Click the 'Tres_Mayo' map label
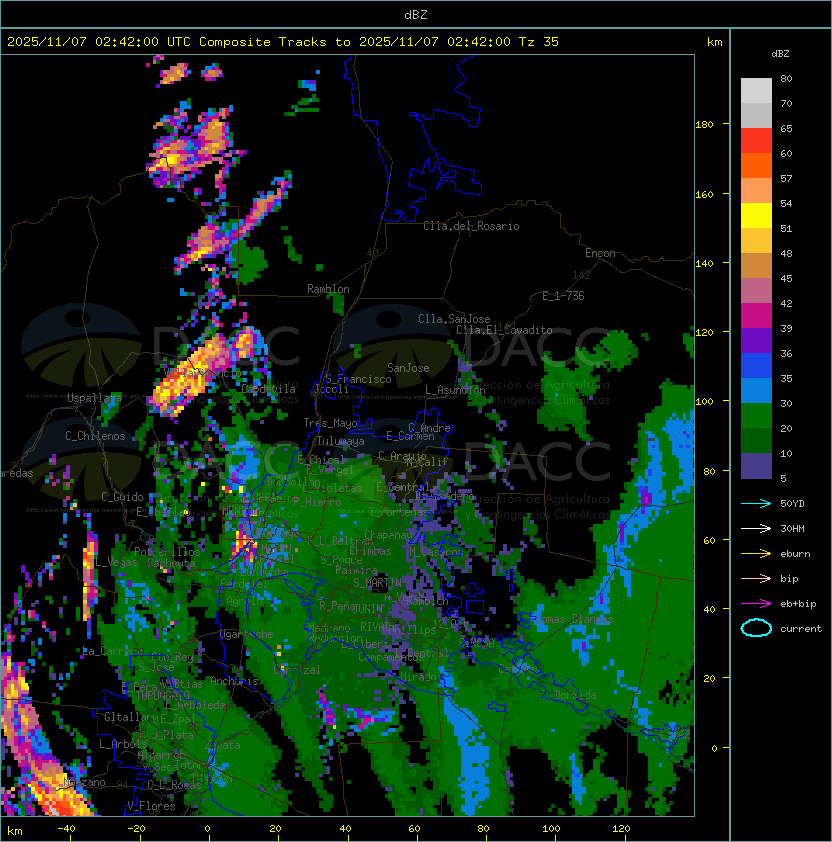 [330, 423]
